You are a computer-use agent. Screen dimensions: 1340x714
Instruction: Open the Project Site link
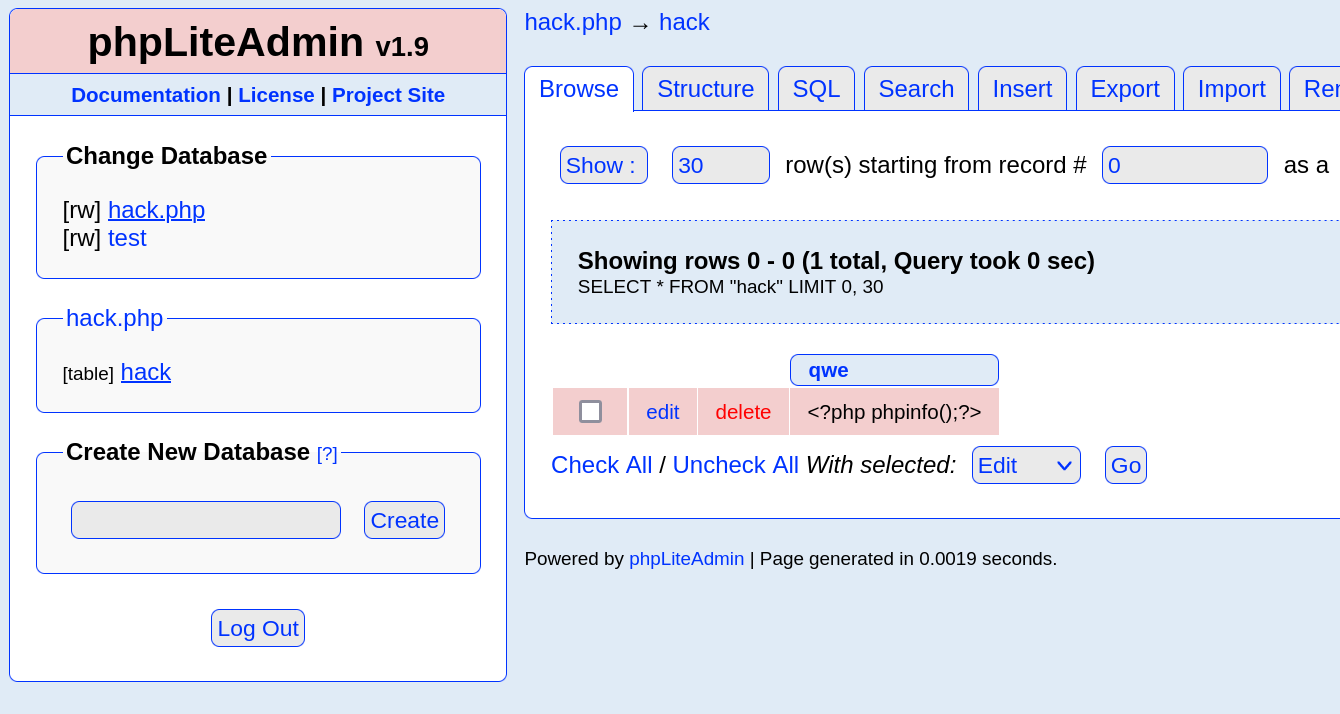tap(388, 95)
